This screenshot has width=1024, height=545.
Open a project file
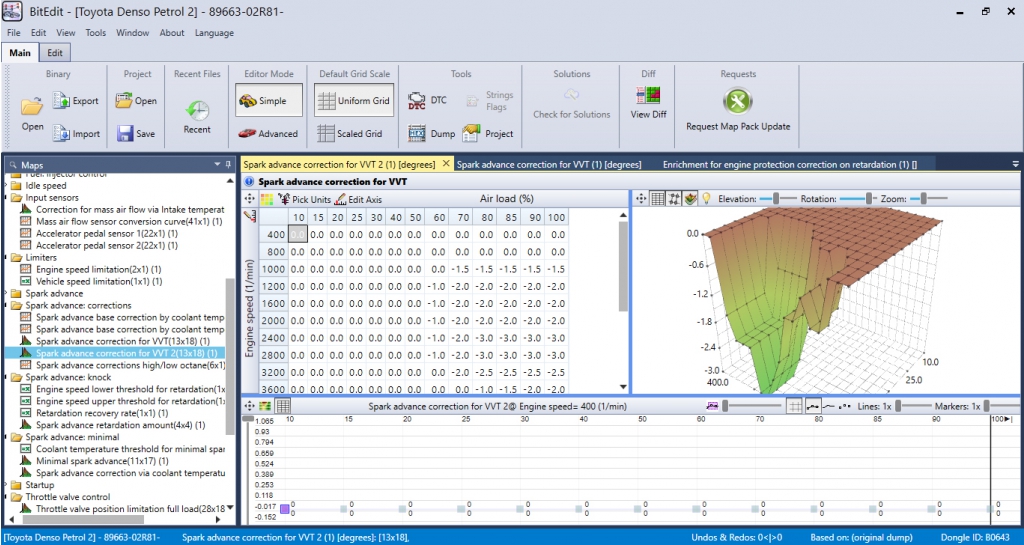(136, 101)
